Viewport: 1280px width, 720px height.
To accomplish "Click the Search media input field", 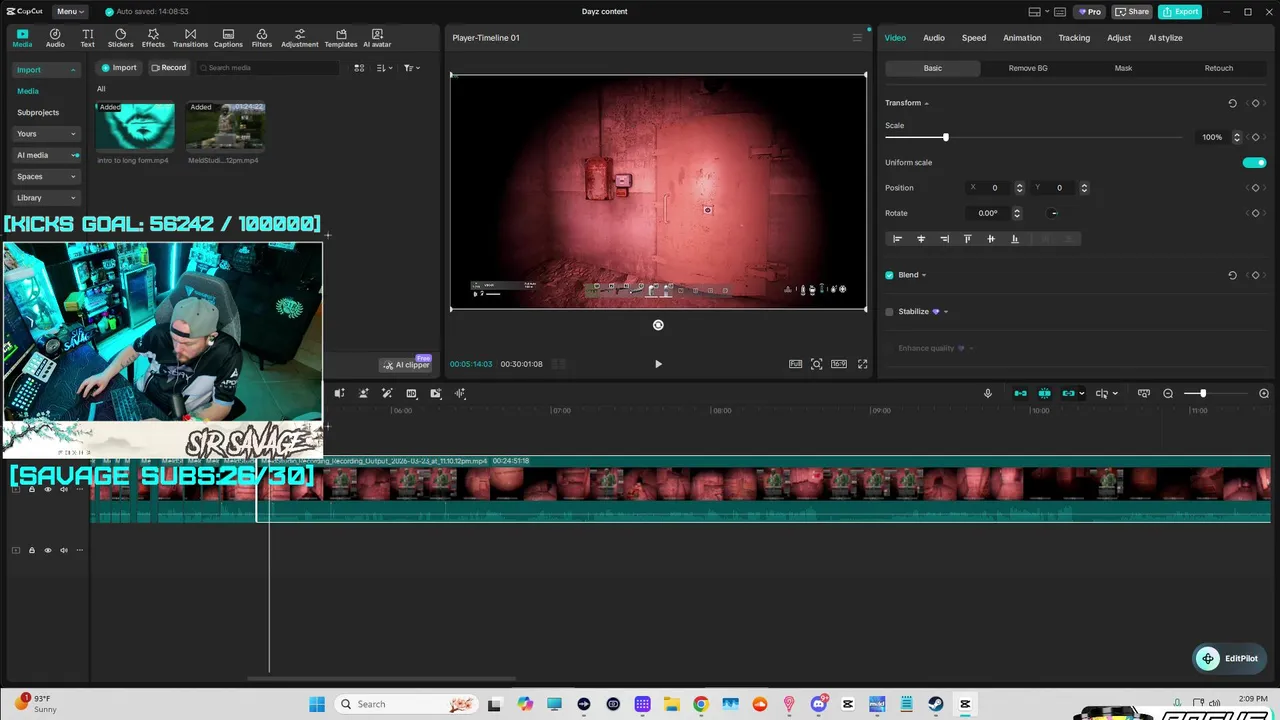I will [267, 68].
